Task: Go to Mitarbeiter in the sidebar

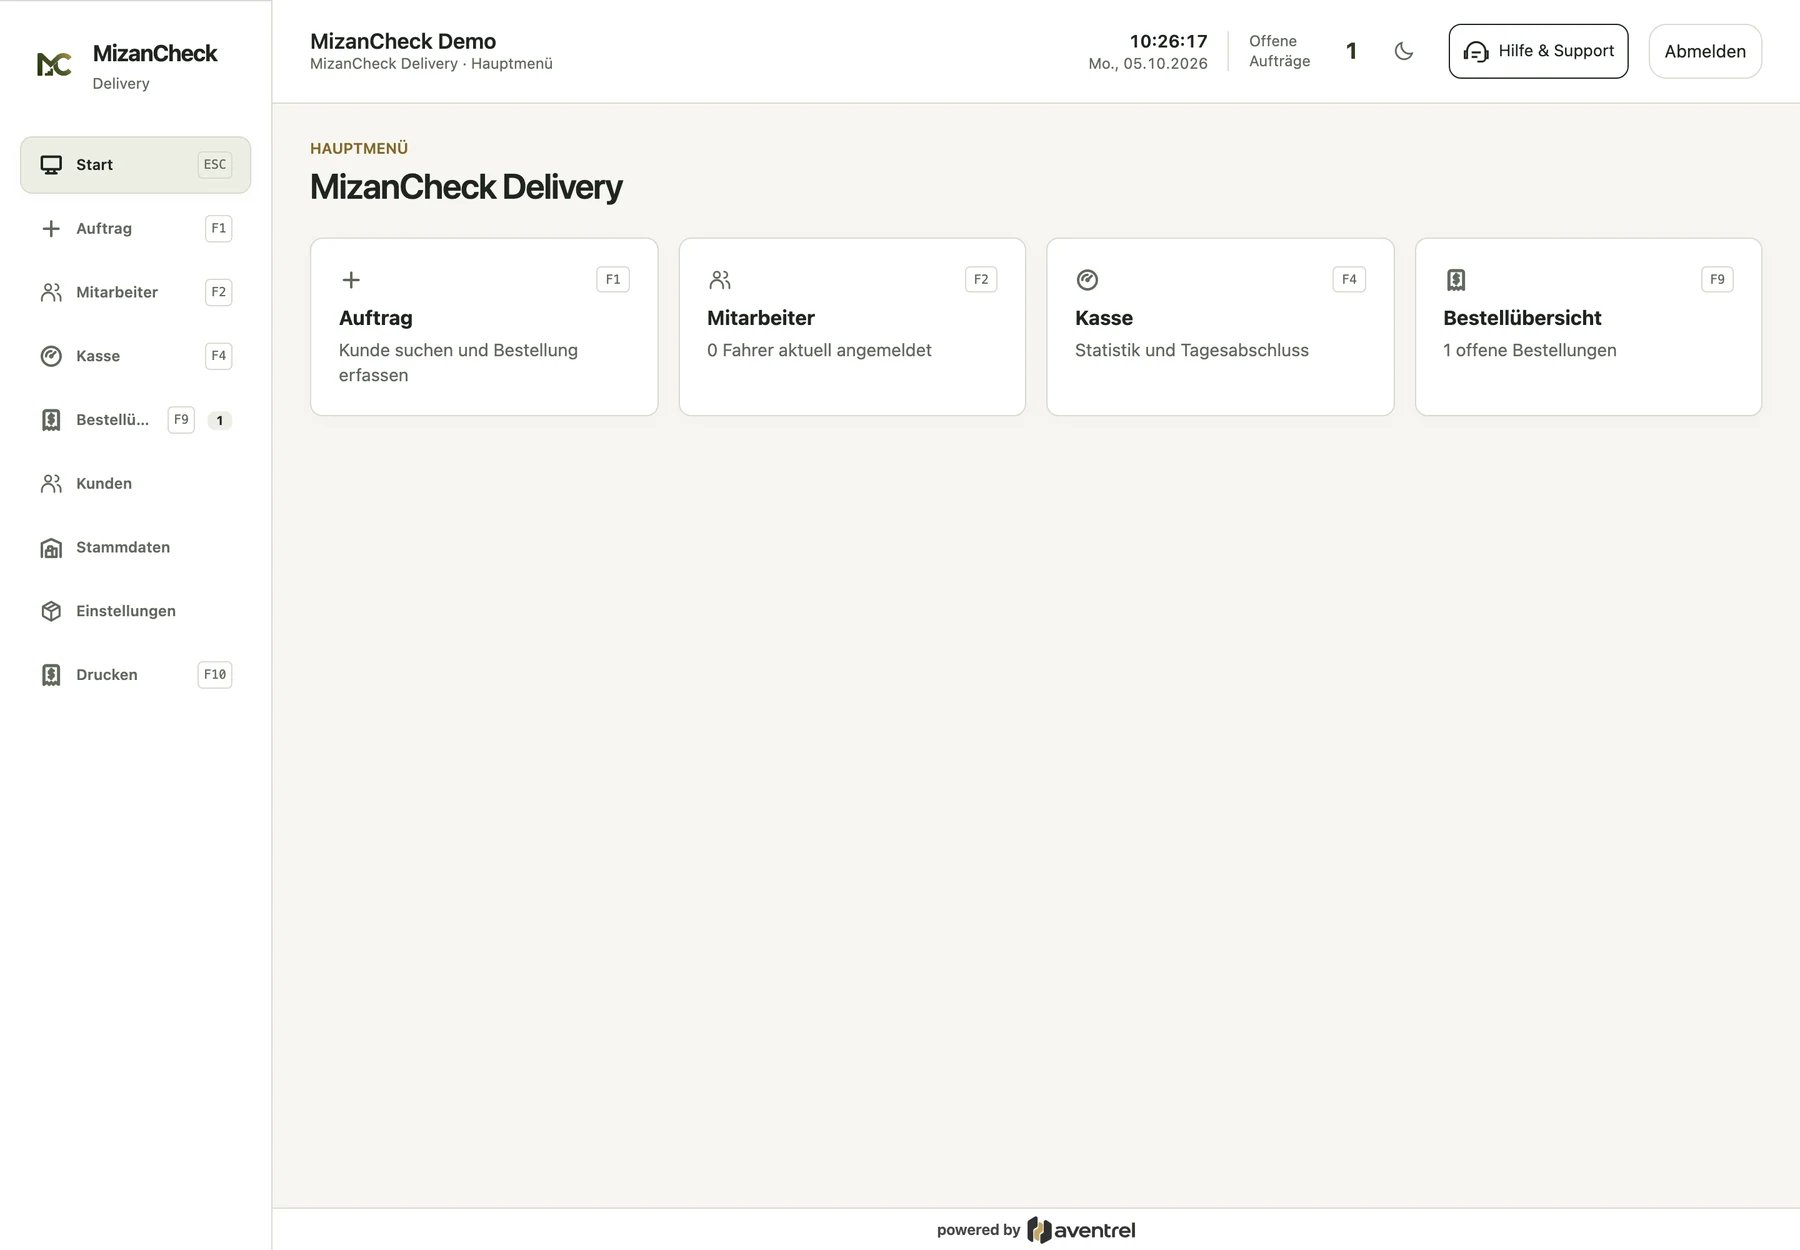Action: pos(135,293)
